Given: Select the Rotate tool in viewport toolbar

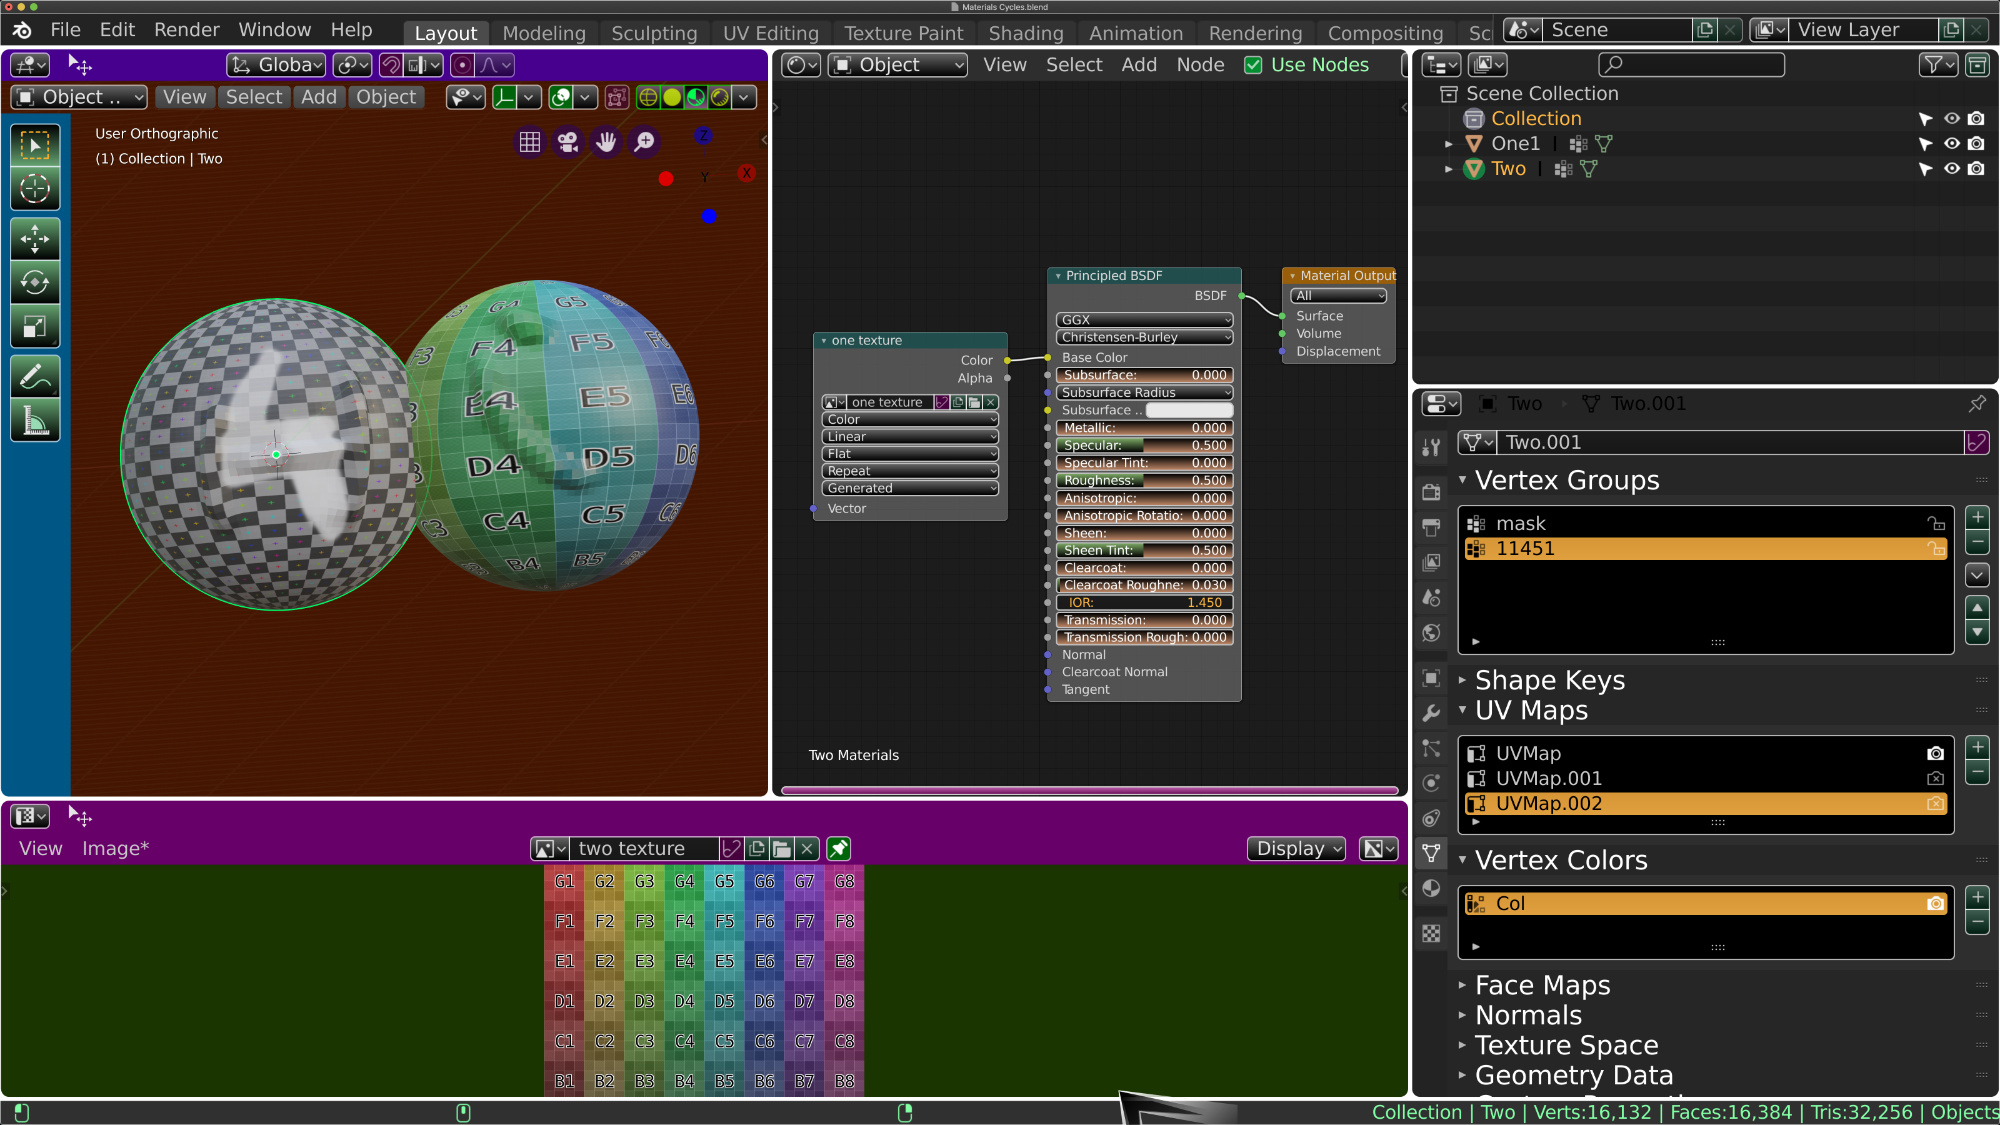Looking at the screenshot, I should click(x=35, y=283).
